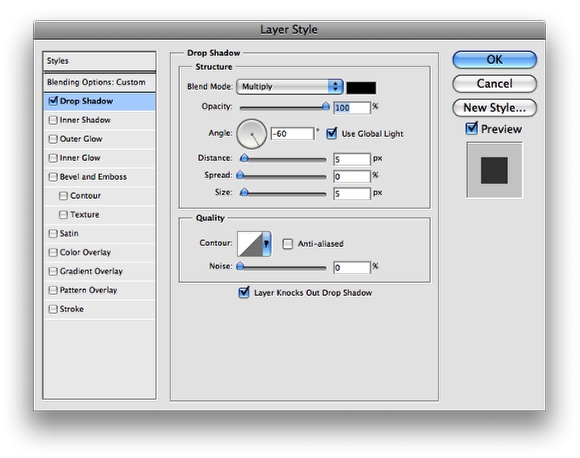Click the black shadow color swatch

coord(361,88)
